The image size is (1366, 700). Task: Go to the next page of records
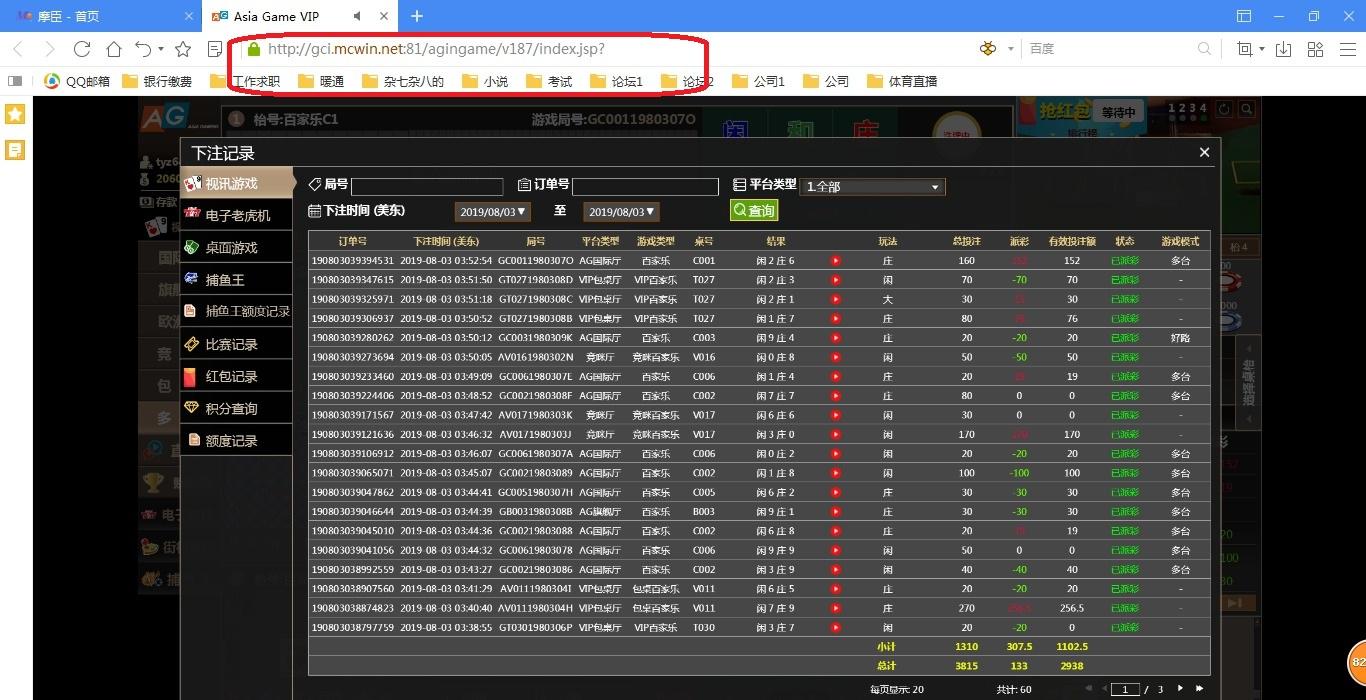(1180, 689)
